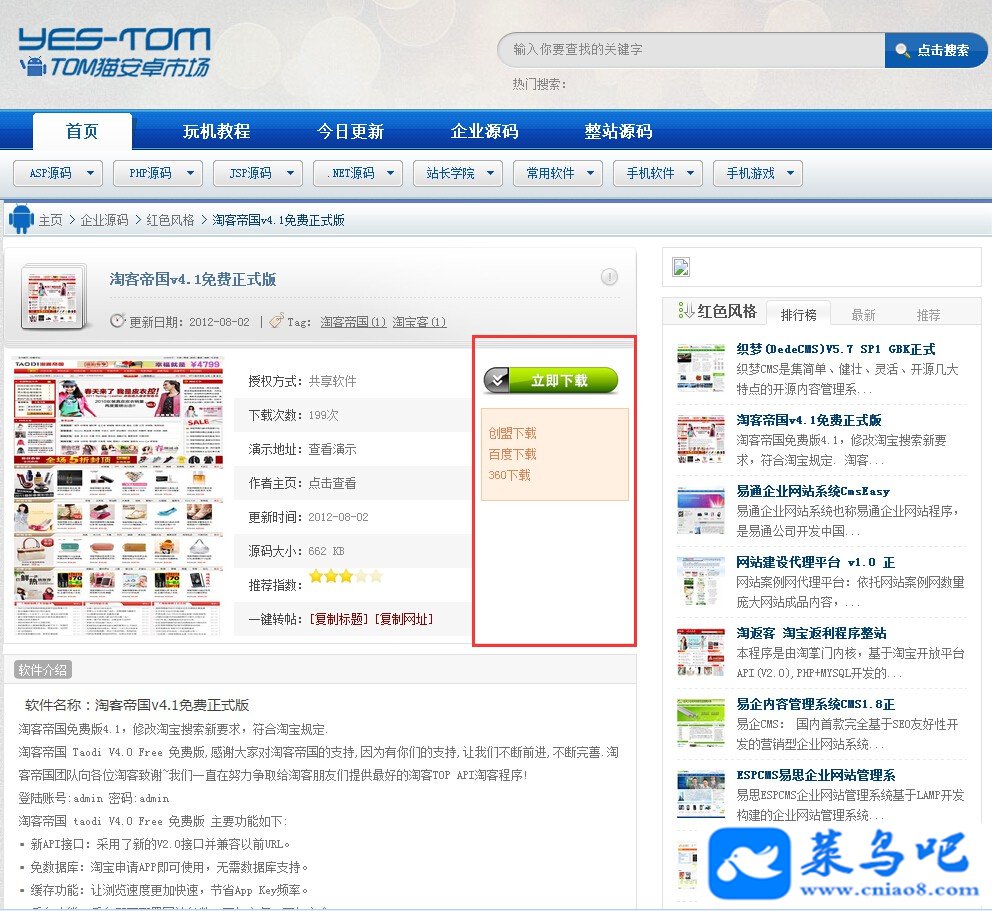Viewport: 992px width, 911px height.
Task: Expand the 站长学院 dropdown
Action: 457,173
